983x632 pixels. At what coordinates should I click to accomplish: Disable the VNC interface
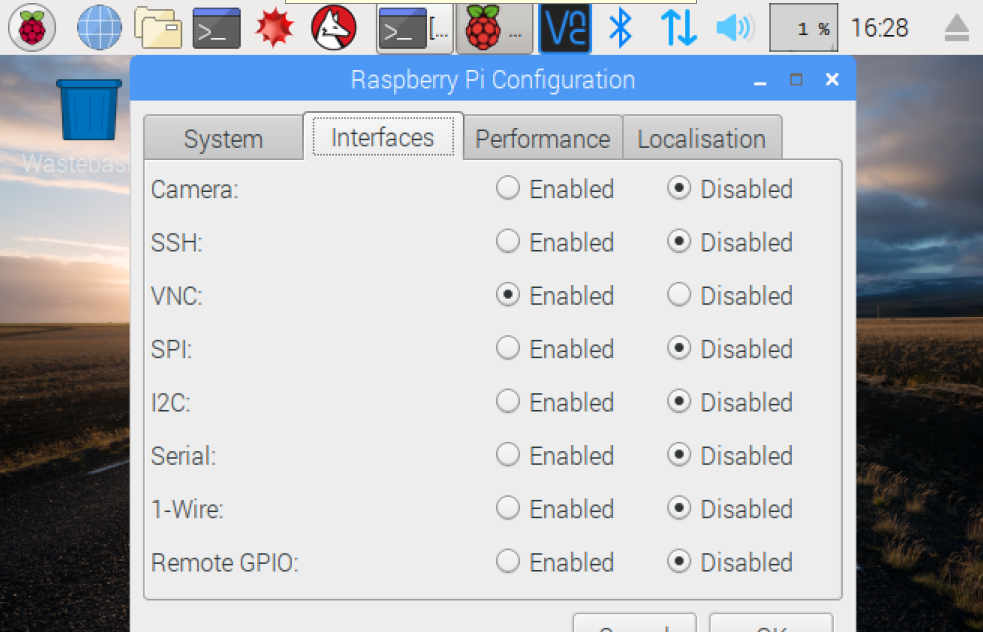coord(679,295)
